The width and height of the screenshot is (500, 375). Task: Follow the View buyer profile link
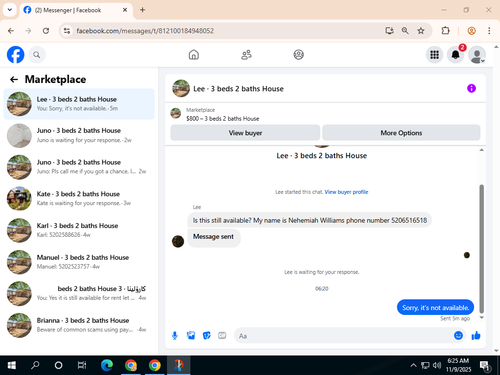(x=346, y=192)
